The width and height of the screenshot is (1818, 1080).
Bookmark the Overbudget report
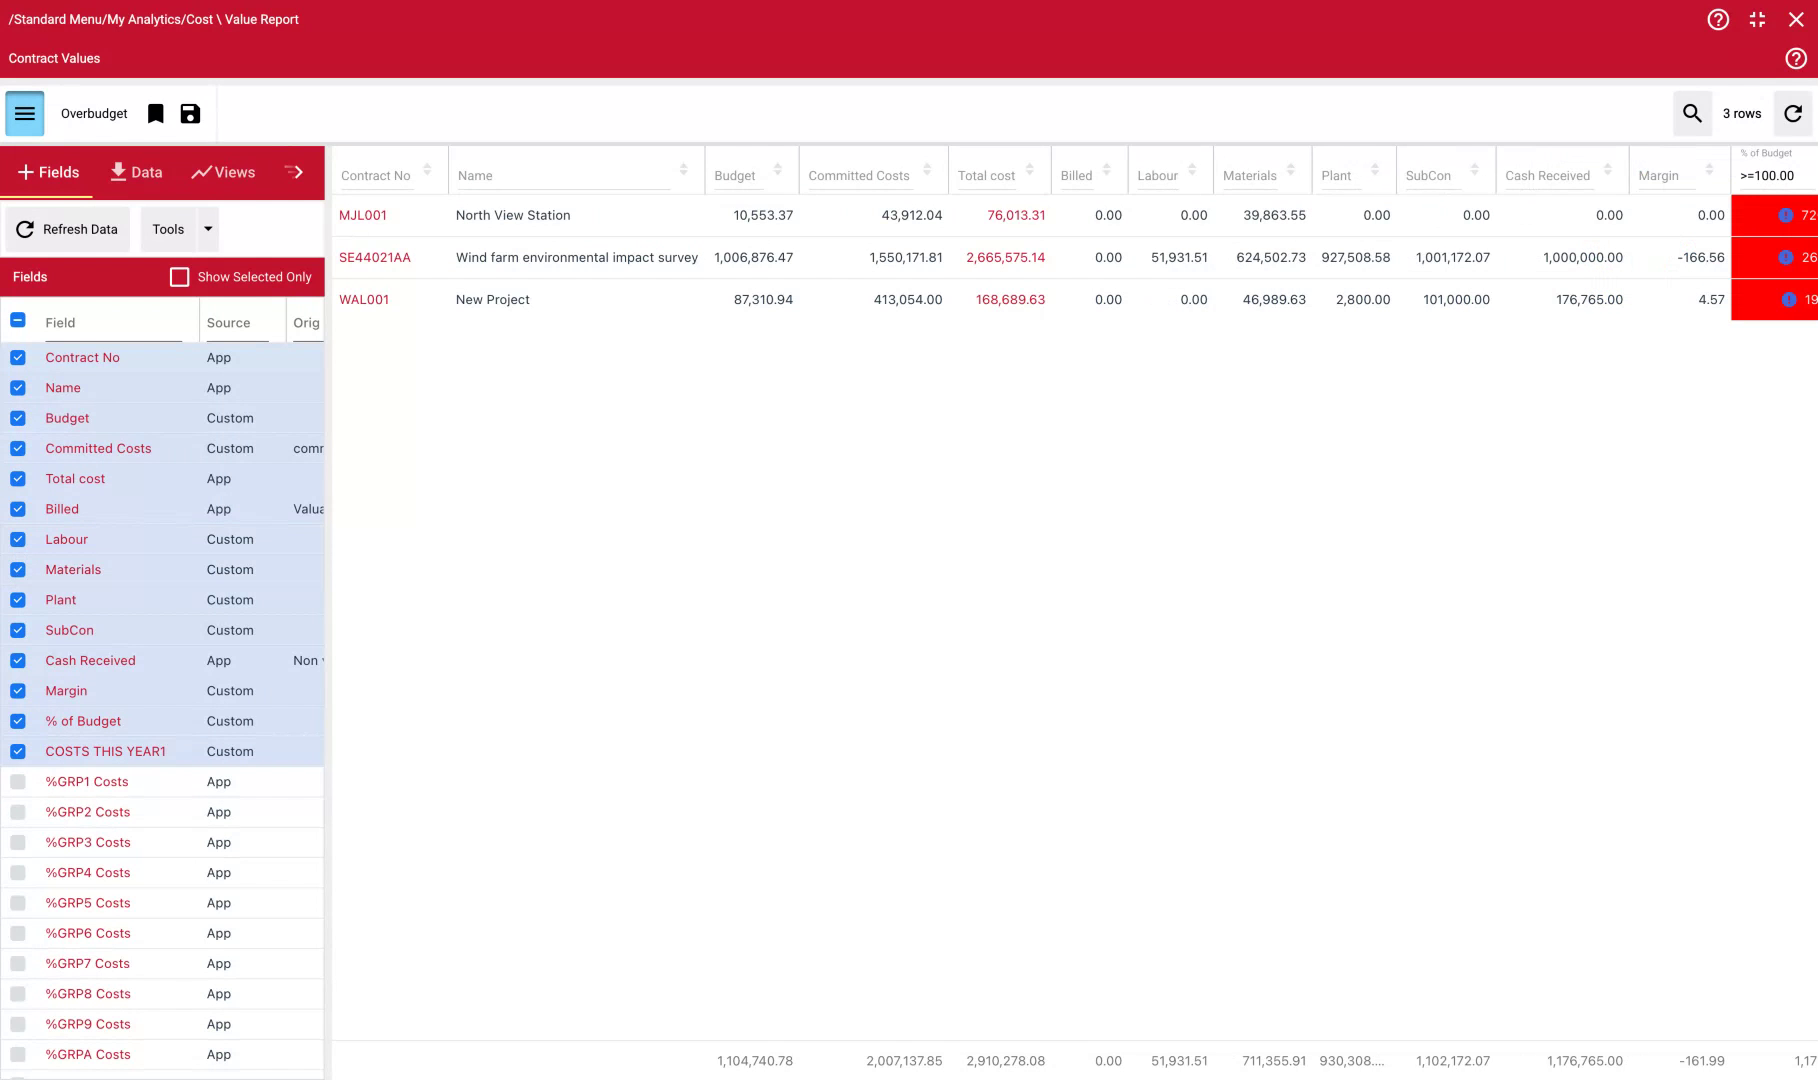(x=155, y=113)
